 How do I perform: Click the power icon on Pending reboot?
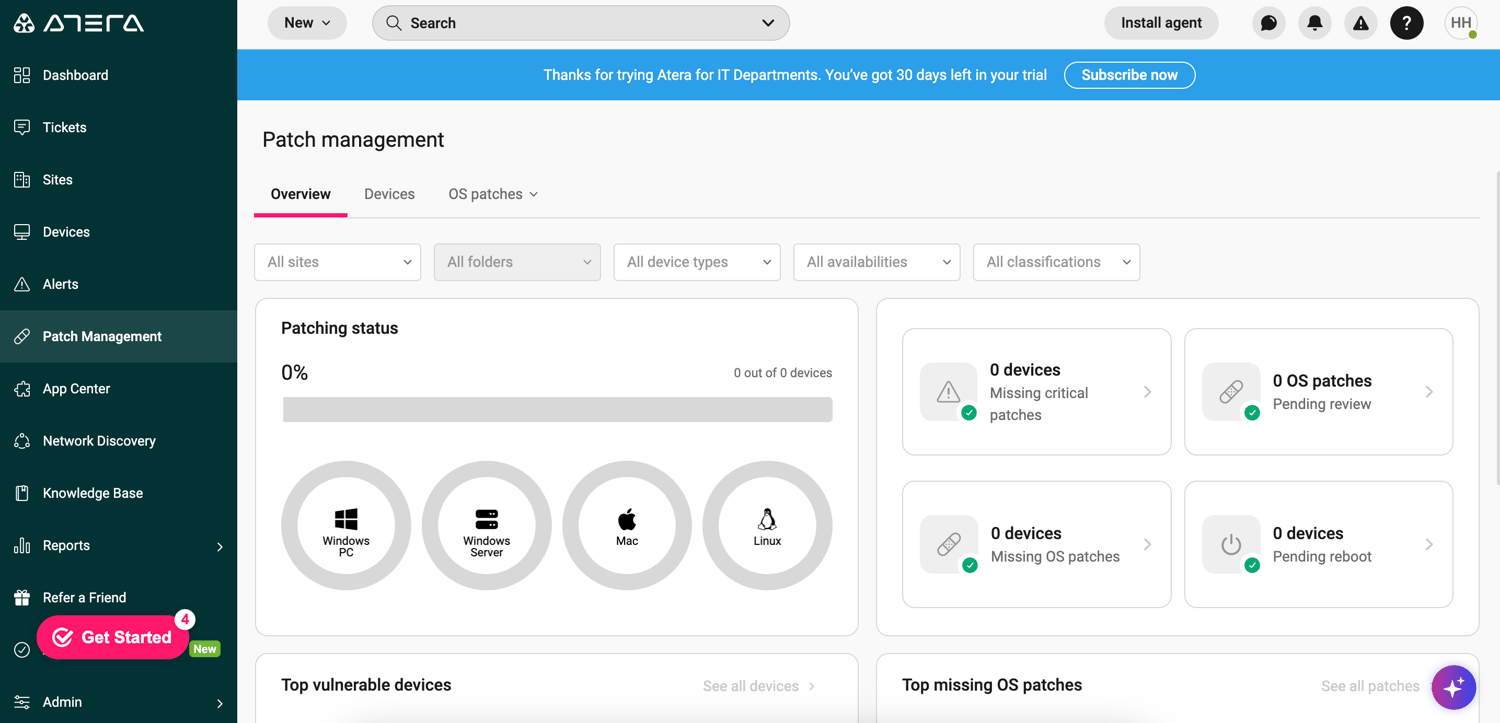[1231, 544]
